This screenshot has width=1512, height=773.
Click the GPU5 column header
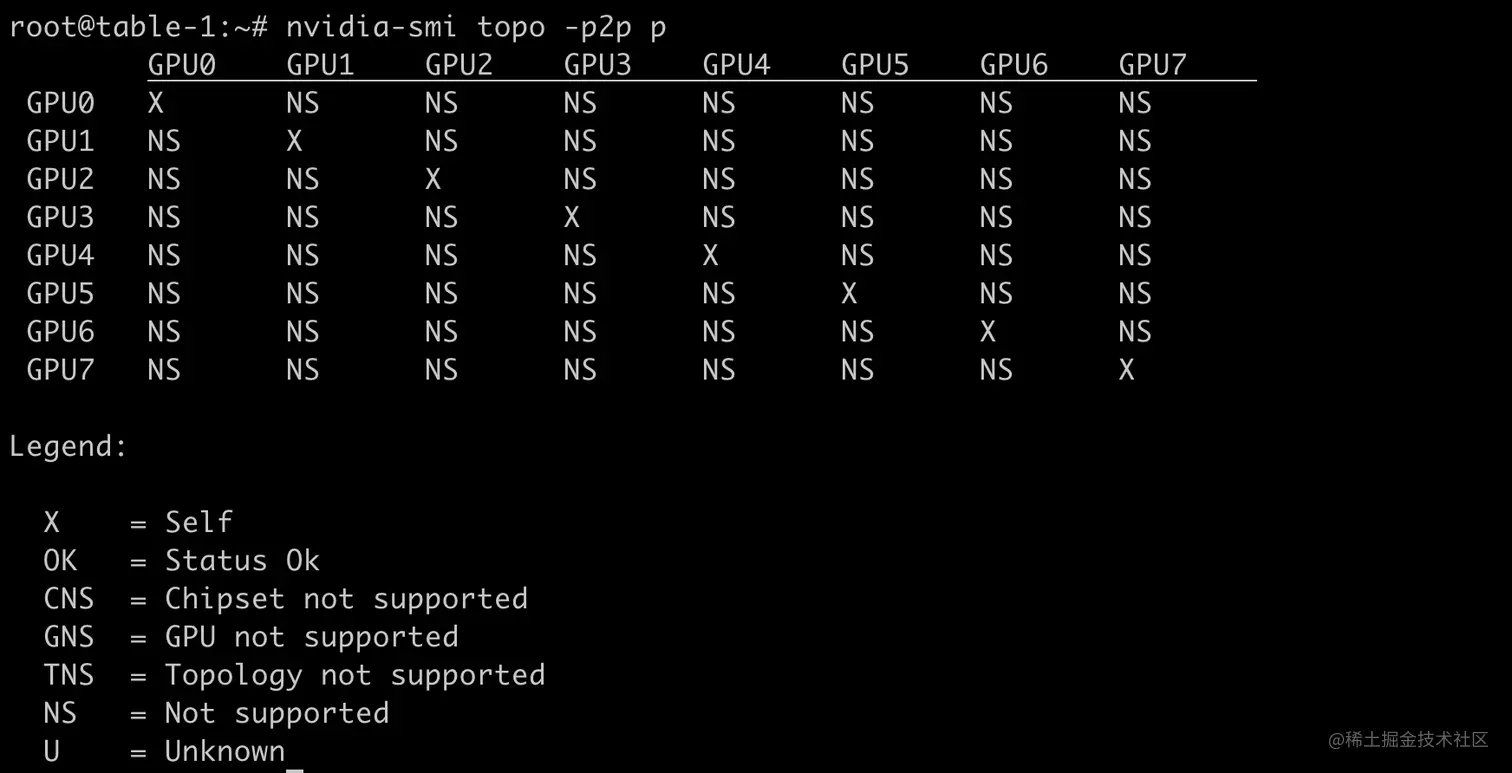click(x=875, y=65)
